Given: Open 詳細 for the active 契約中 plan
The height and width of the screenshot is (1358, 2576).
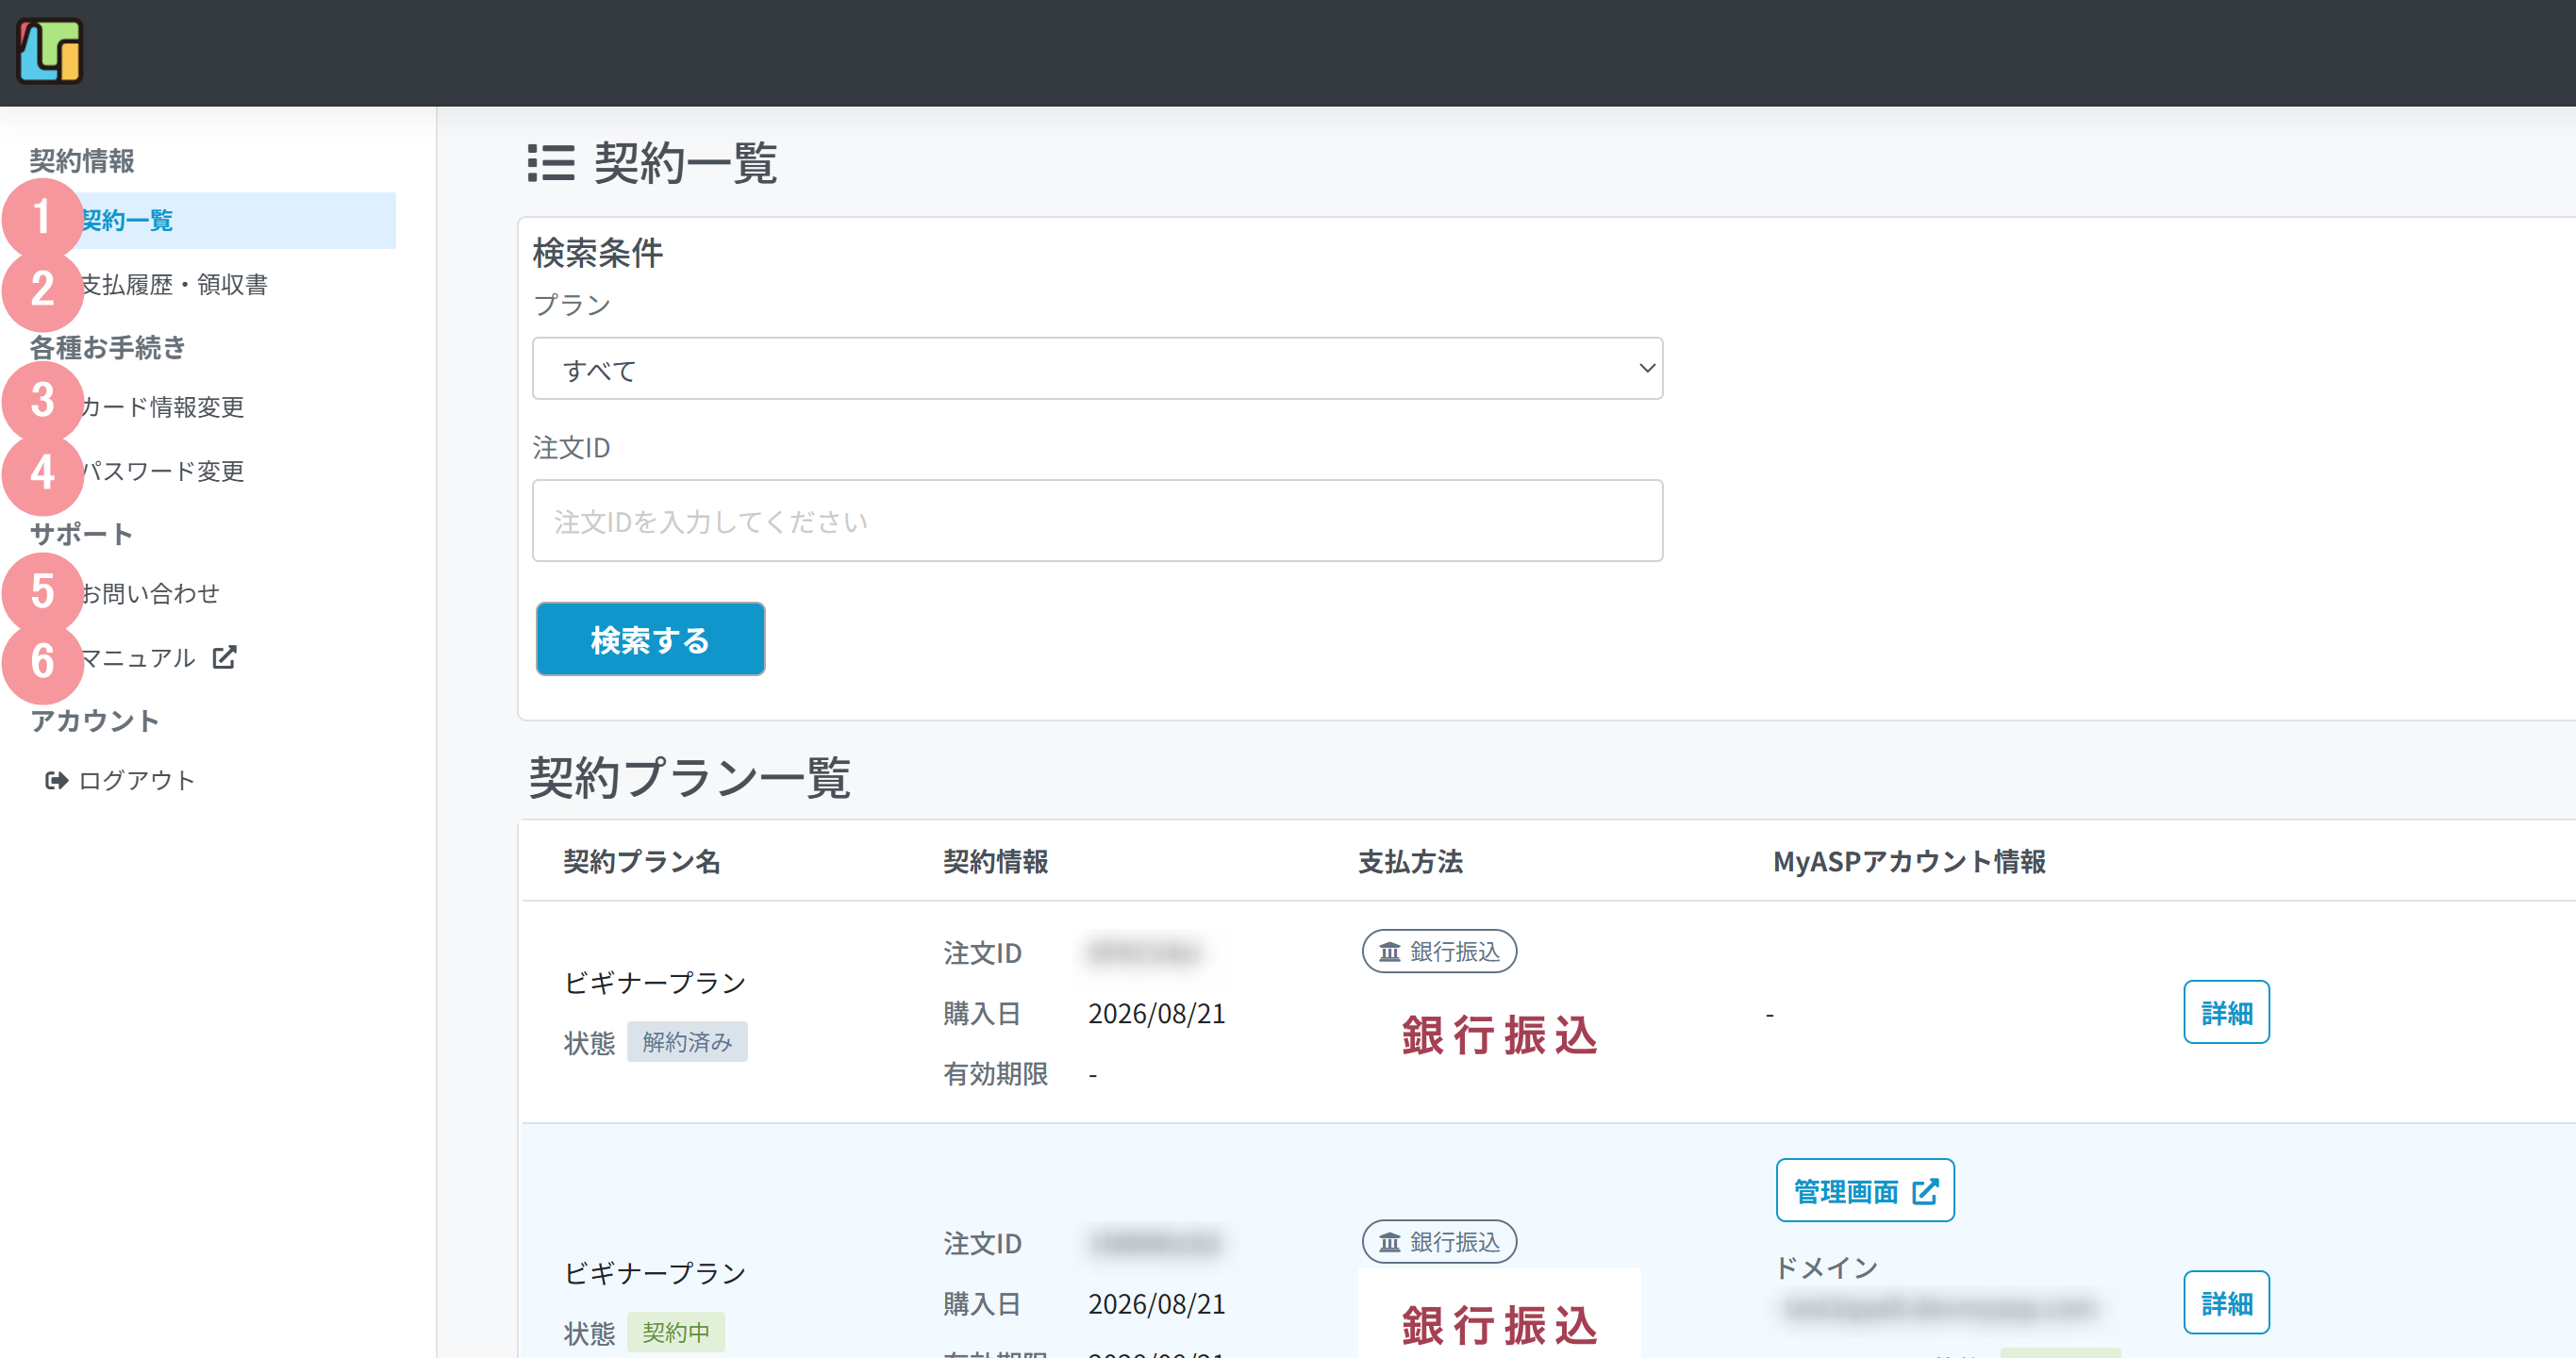Looking at the screenshot, I should pyautogui.click(x=2226, y=1302).
